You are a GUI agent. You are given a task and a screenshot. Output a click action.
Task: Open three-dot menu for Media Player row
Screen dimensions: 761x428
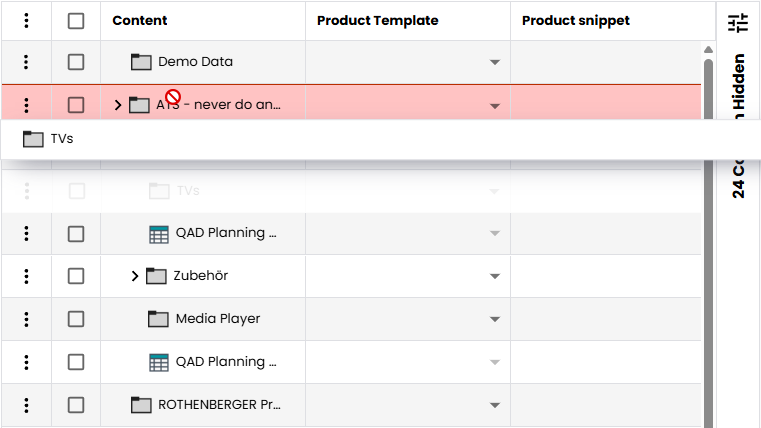click(26, 319)
